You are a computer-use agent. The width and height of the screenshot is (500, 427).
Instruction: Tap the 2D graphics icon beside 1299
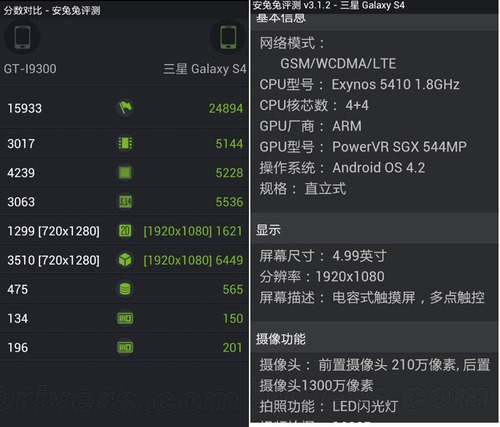[x=125, y=231]
